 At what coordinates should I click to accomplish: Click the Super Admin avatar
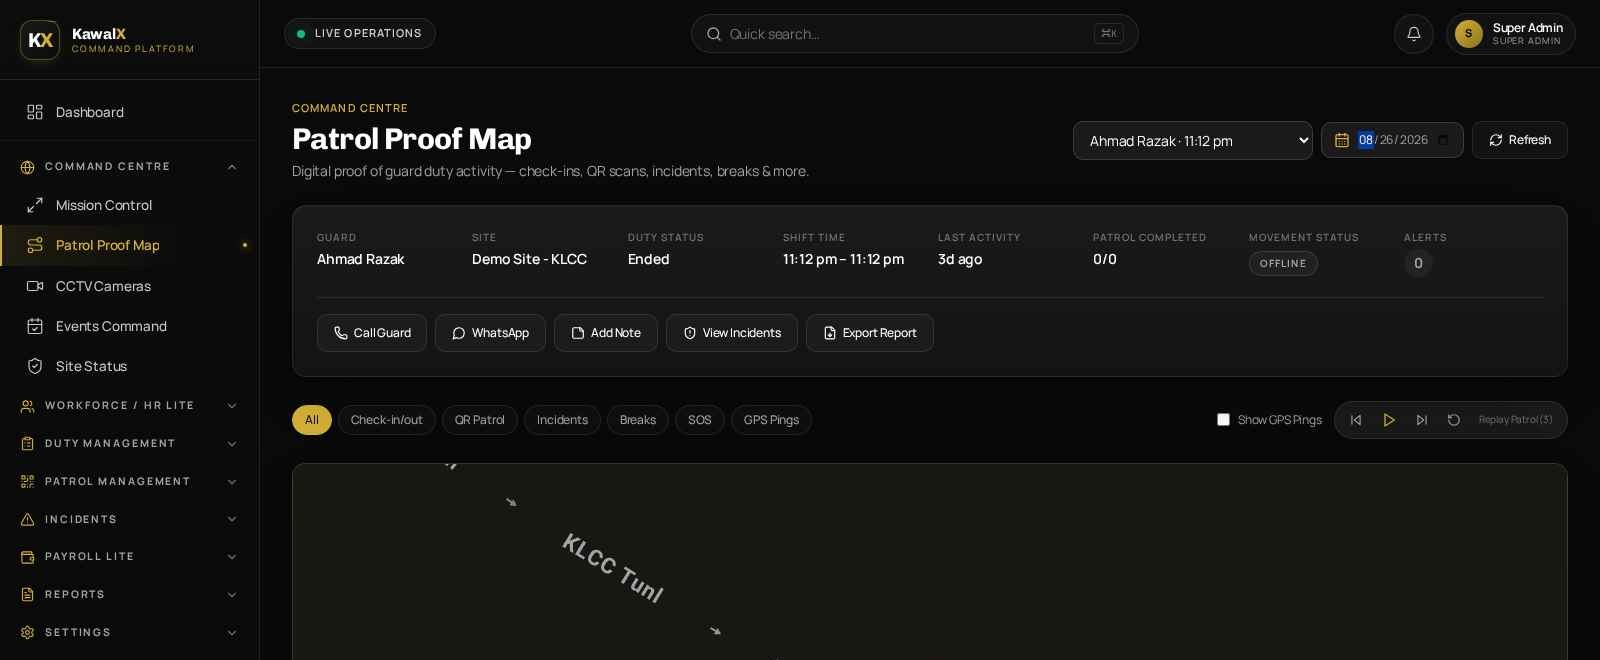pyautogui.click(x=1468, y=34)
